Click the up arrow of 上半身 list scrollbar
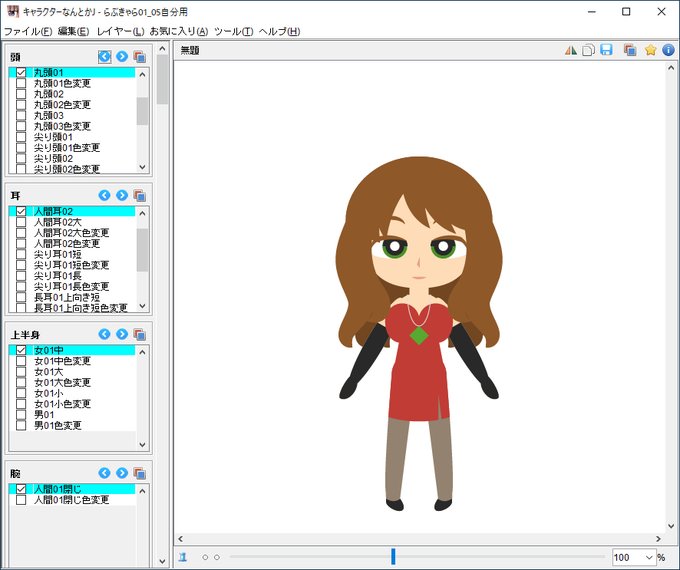Image resolution: width=680 pixels, height=570 pixels. pos(143,352)
